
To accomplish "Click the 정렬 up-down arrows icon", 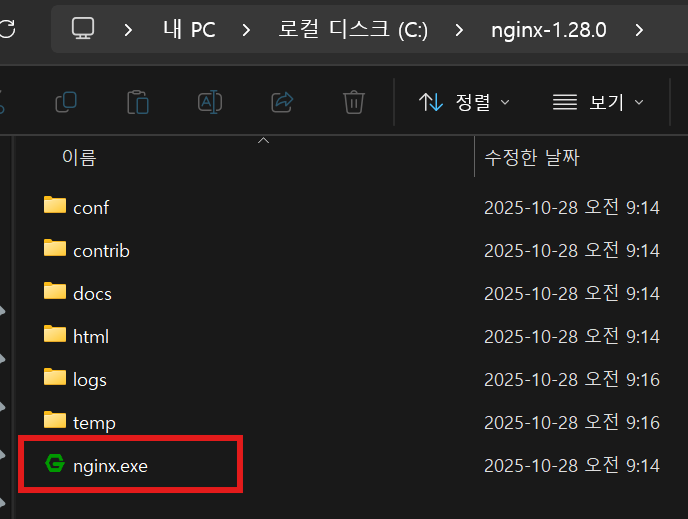I will click(x=430, y=102).
